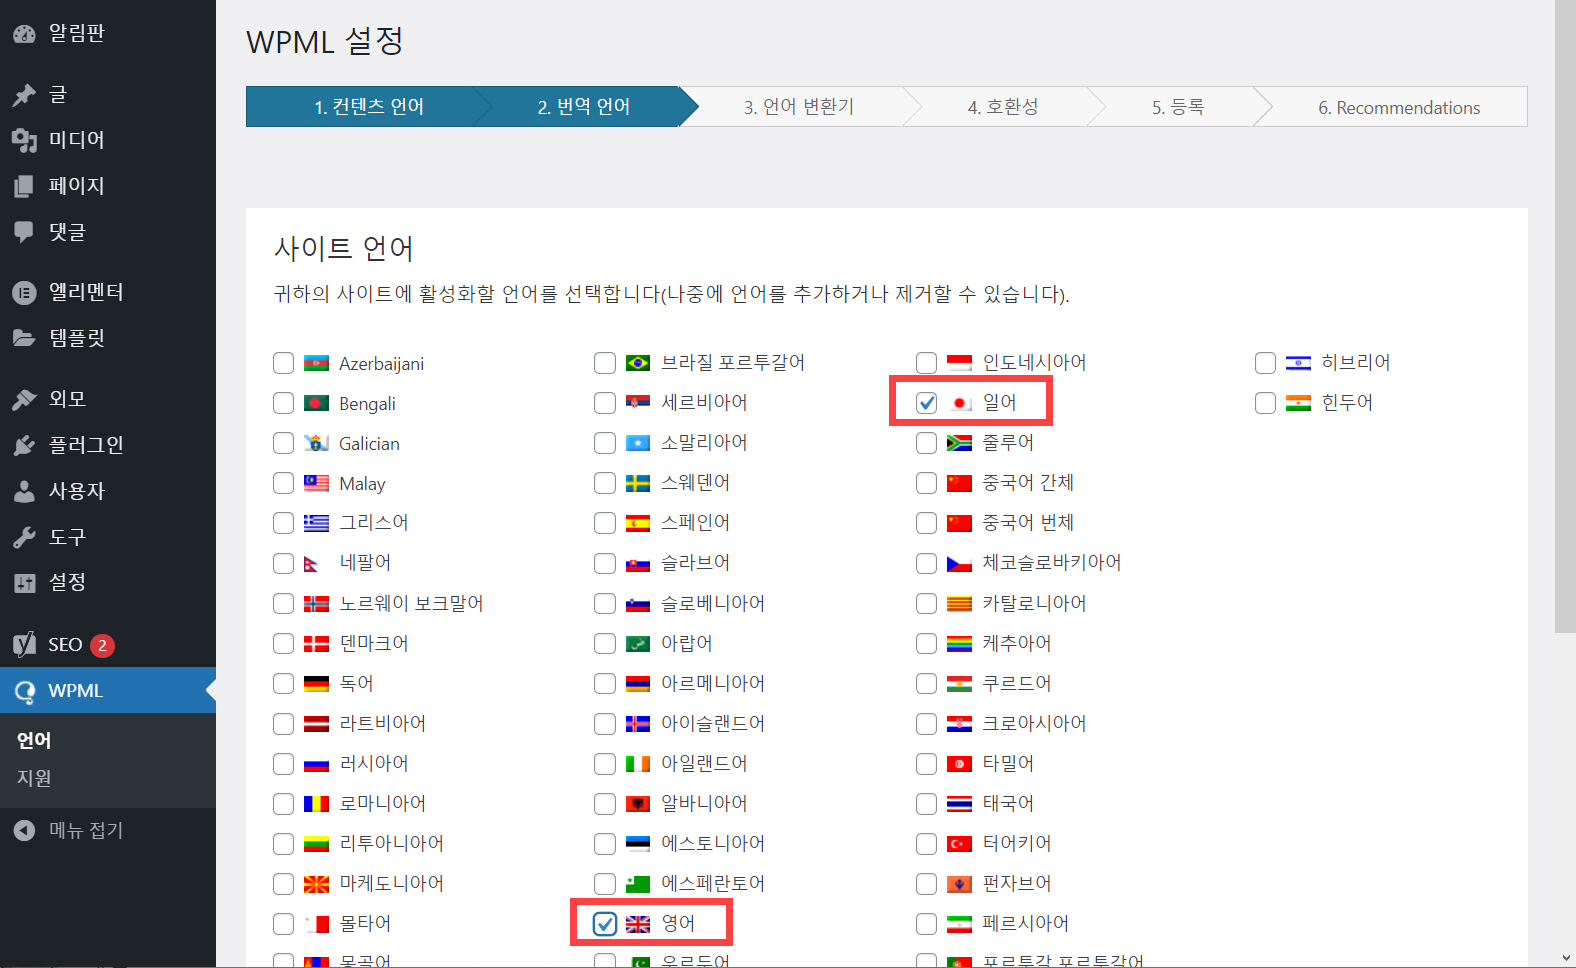
Task: Click the 노르웨이 보크말어 language label
Action: pos(411,604)
